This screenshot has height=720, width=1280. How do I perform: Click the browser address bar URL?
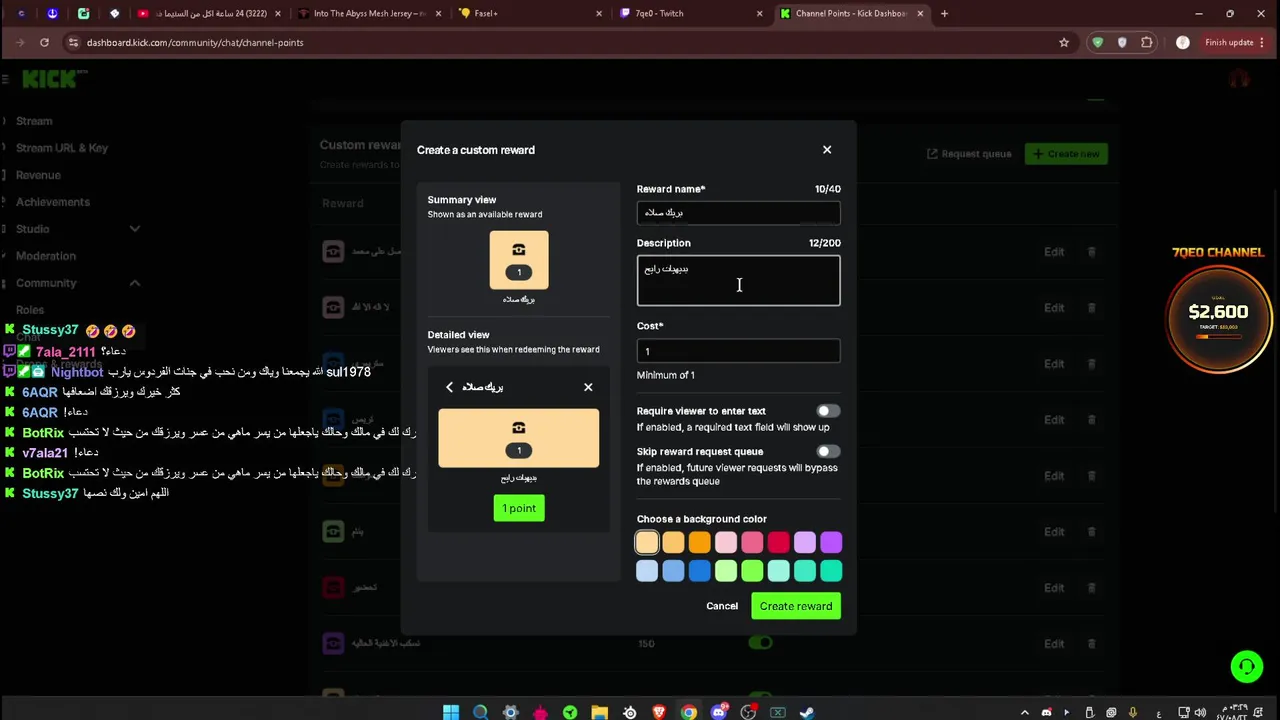click(x=195, y=42)
